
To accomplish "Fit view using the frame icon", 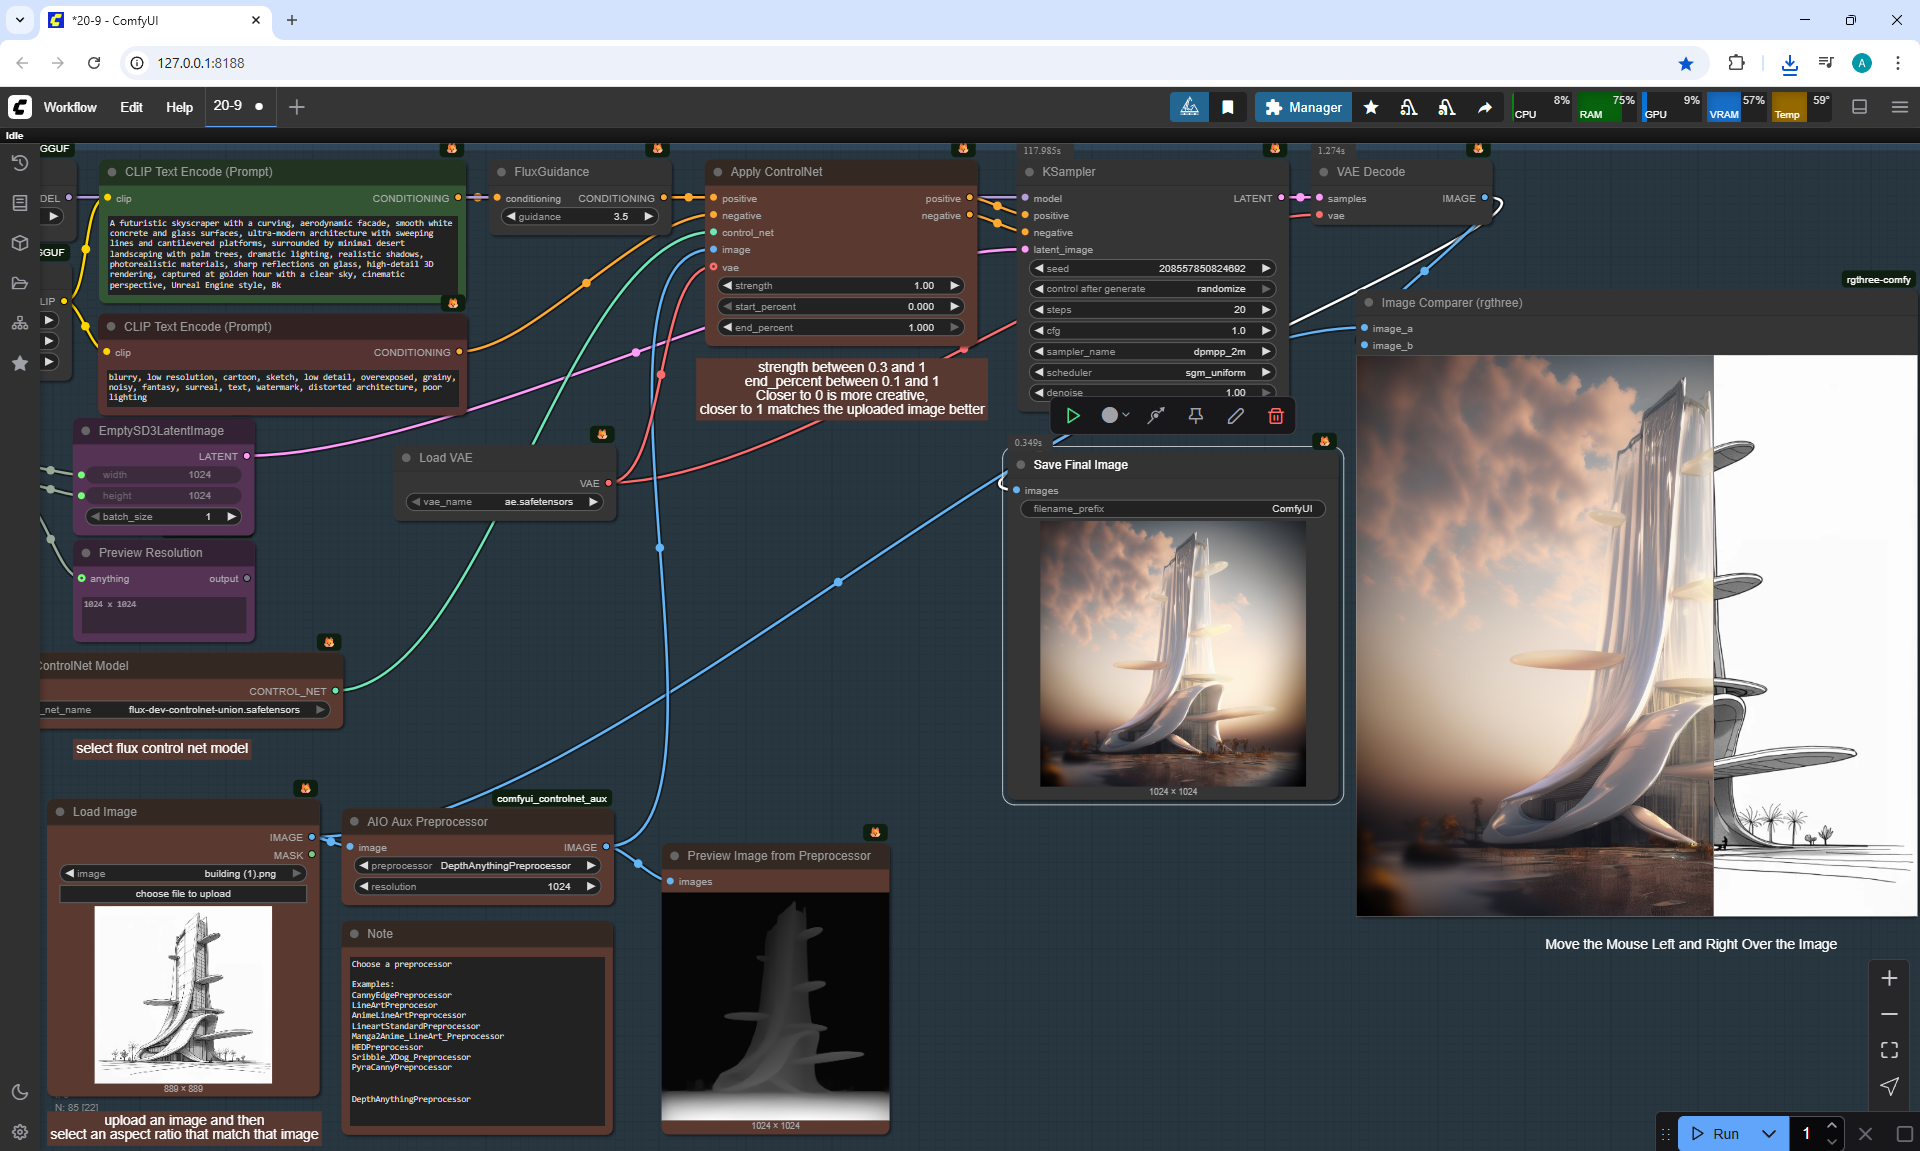I will tap(1889, 1050).
